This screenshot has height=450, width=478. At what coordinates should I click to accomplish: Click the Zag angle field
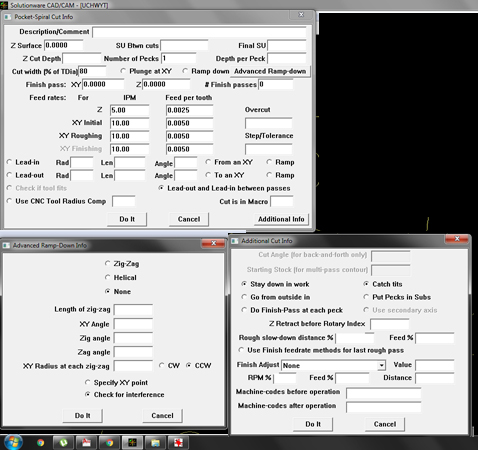133,352
